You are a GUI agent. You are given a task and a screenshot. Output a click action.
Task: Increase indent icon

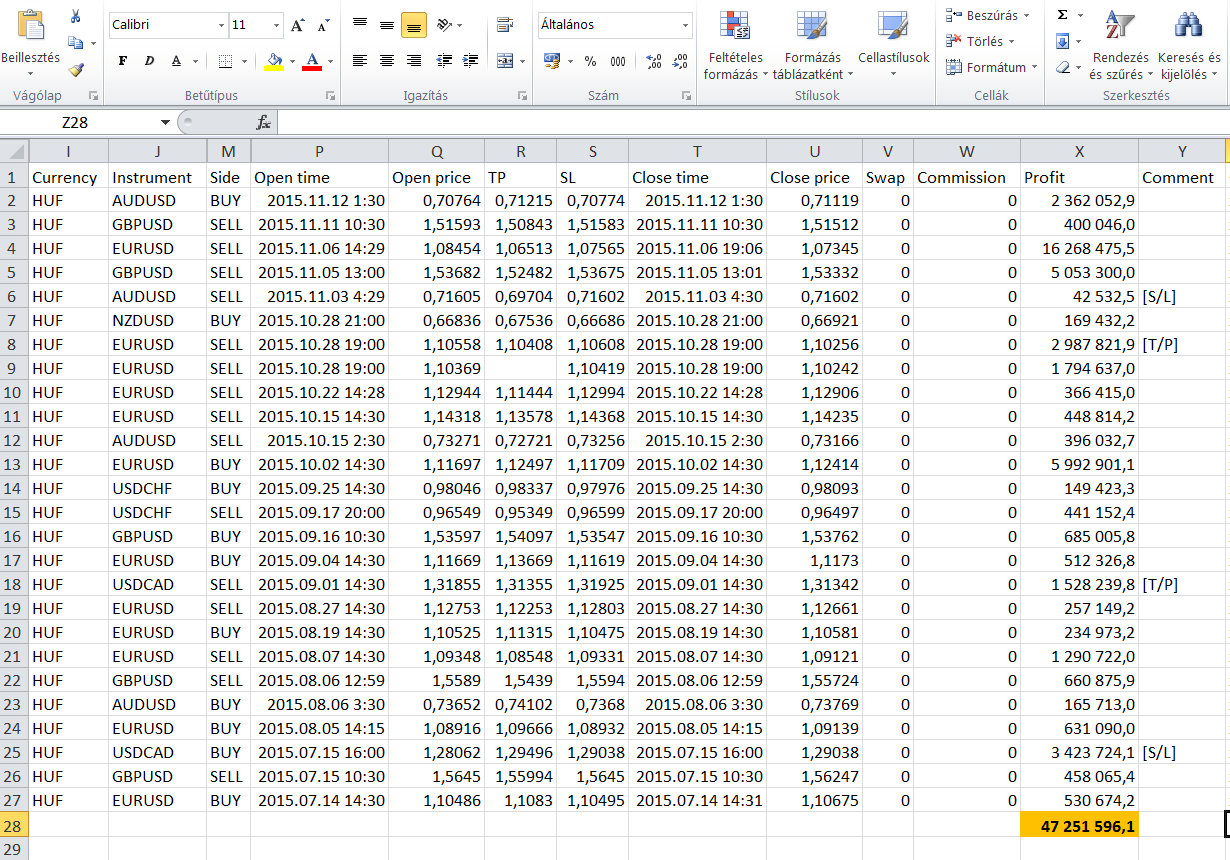click(471, 61)
